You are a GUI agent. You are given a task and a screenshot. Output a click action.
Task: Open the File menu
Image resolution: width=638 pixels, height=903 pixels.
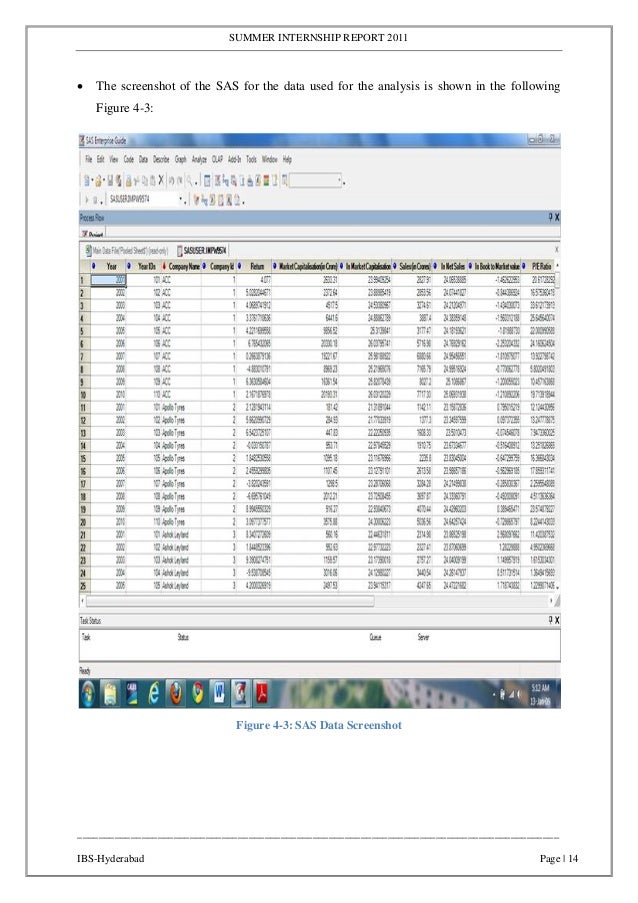click(89, 160)
